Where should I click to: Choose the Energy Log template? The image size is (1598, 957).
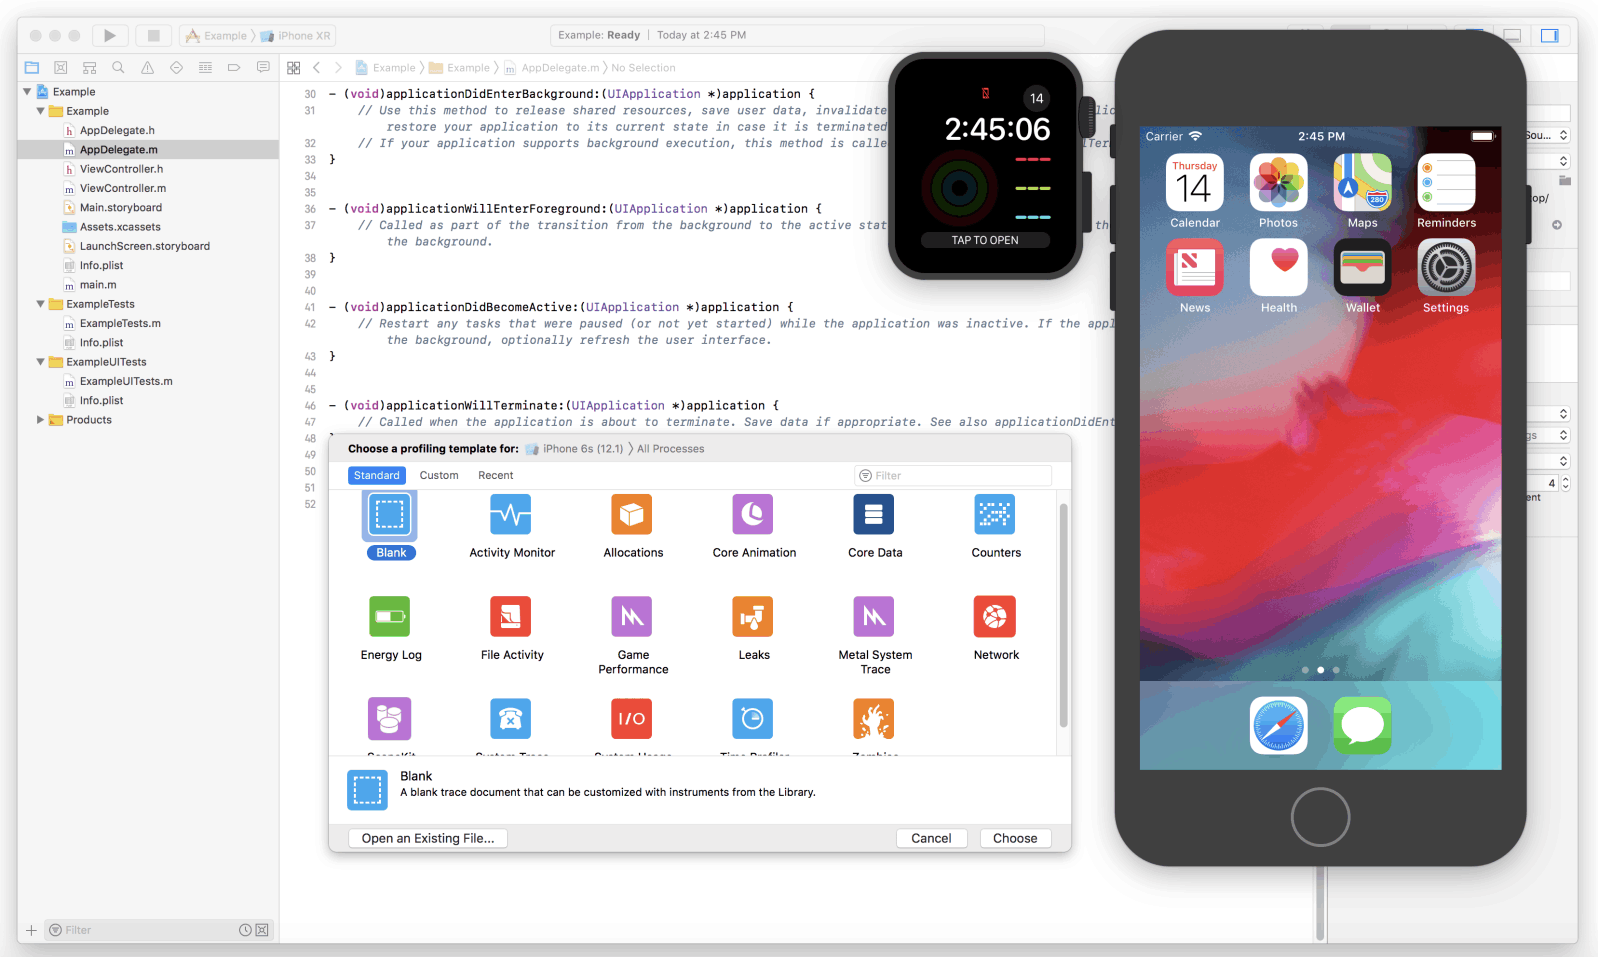pos(391,629)
